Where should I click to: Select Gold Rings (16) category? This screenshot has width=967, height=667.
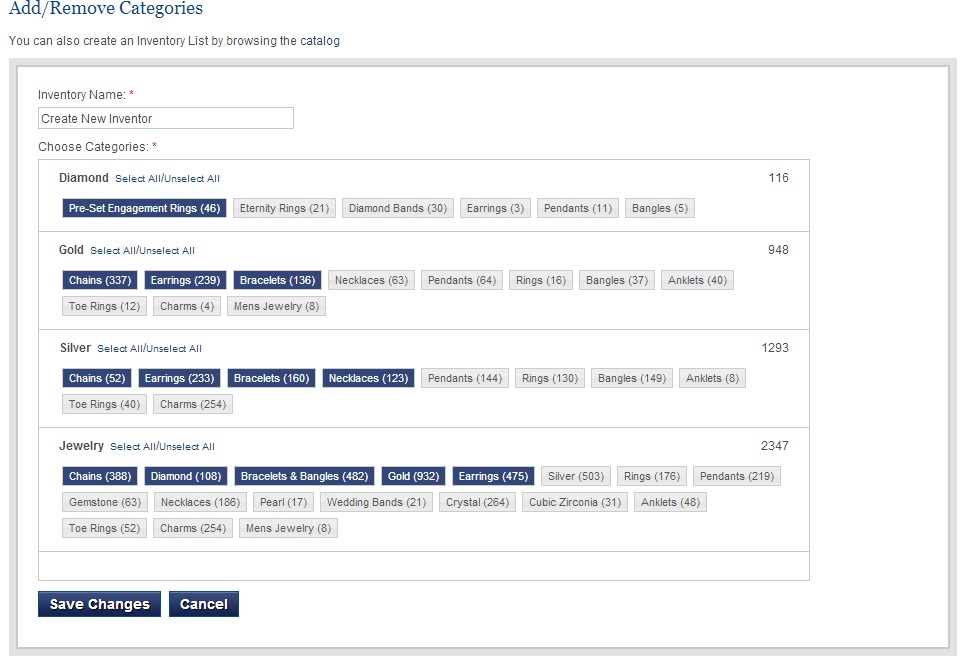tap(541, 280)
